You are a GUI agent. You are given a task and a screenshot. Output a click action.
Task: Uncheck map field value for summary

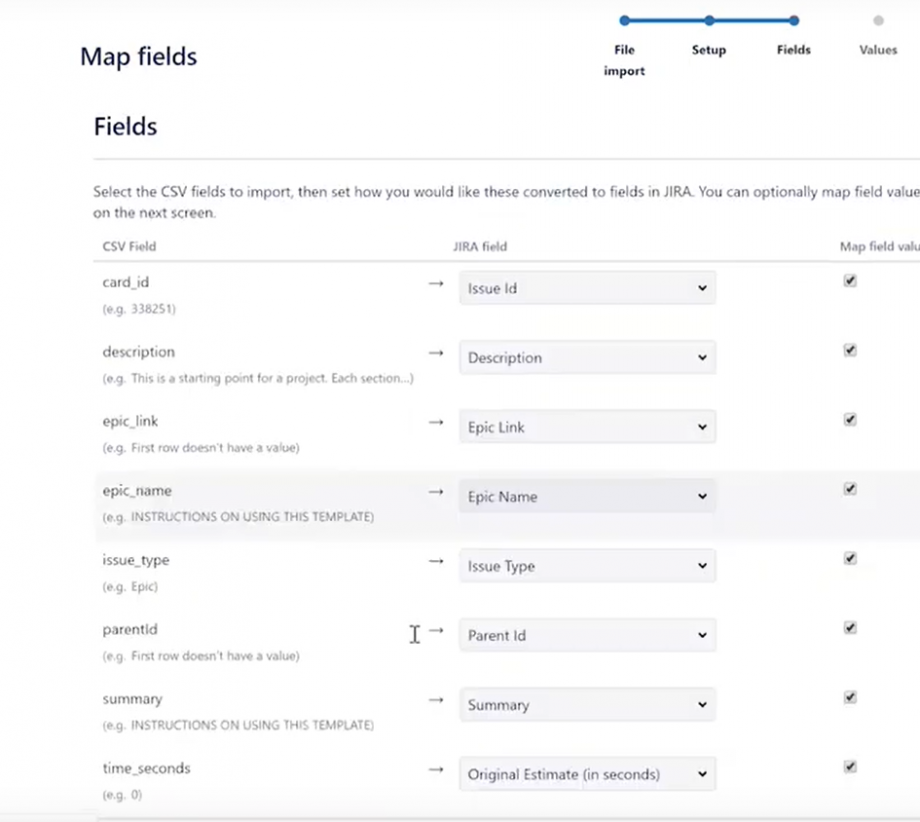850,697
